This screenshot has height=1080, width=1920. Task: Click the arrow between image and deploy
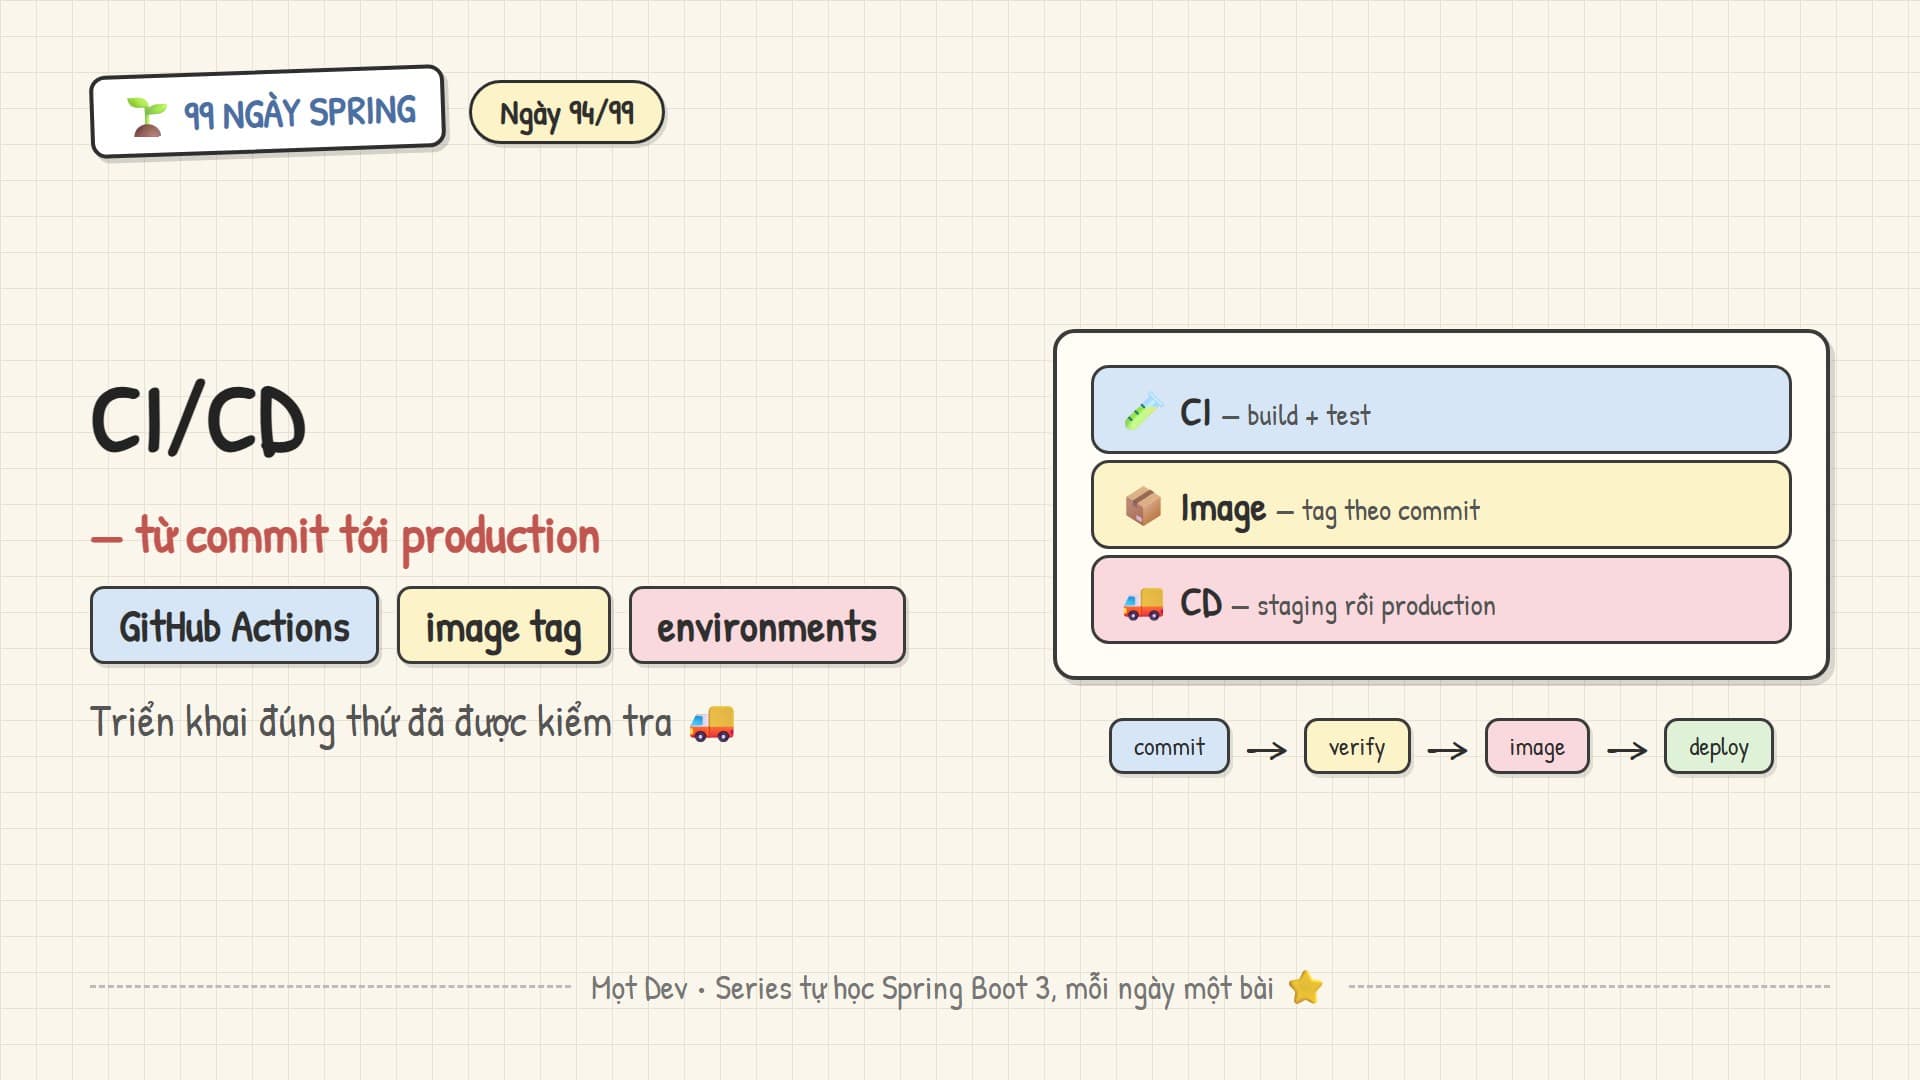point(1627,750)
